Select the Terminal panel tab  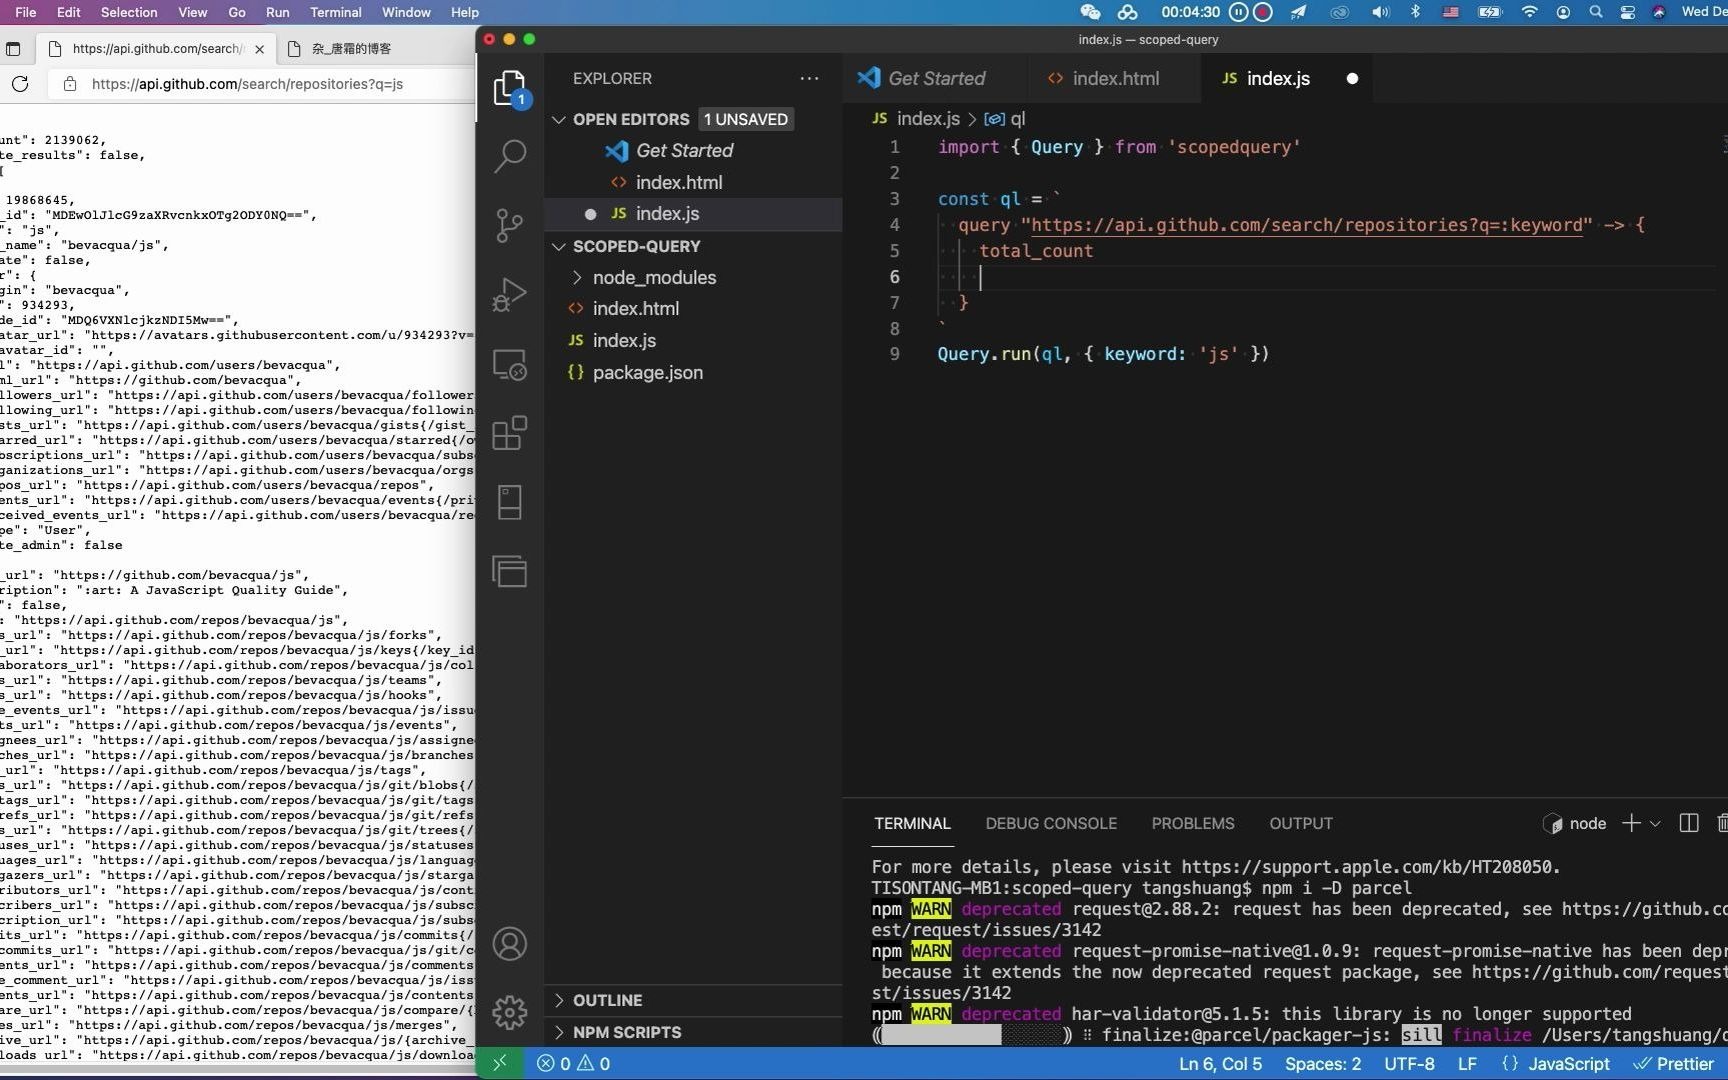tap(912, 823)
